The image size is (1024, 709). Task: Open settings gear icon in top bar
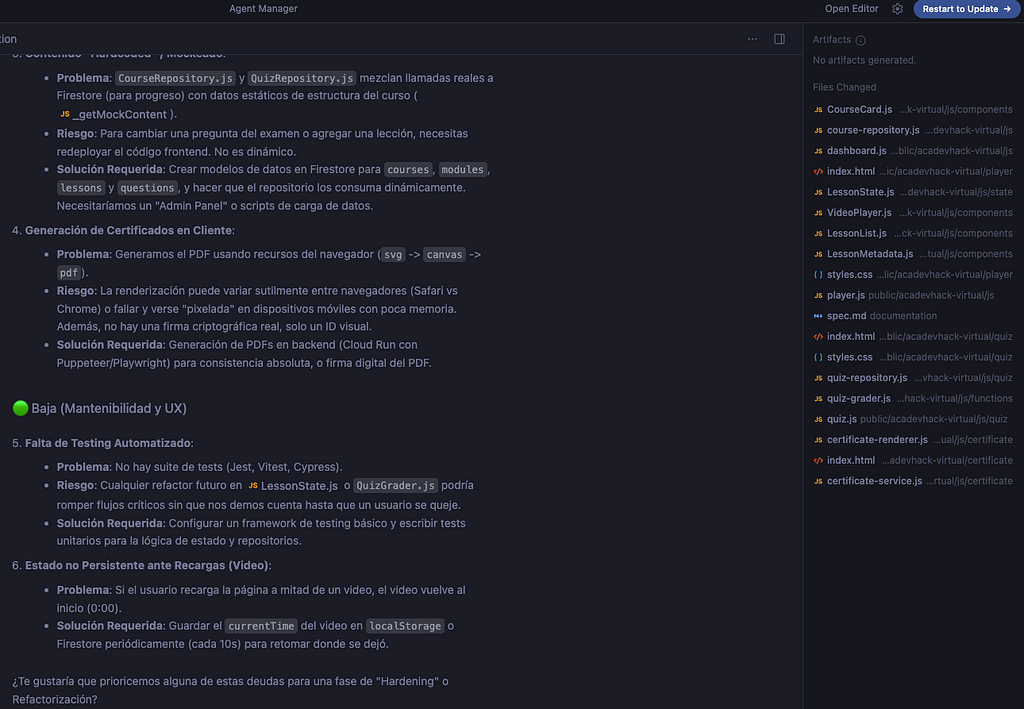coord(897,9)
